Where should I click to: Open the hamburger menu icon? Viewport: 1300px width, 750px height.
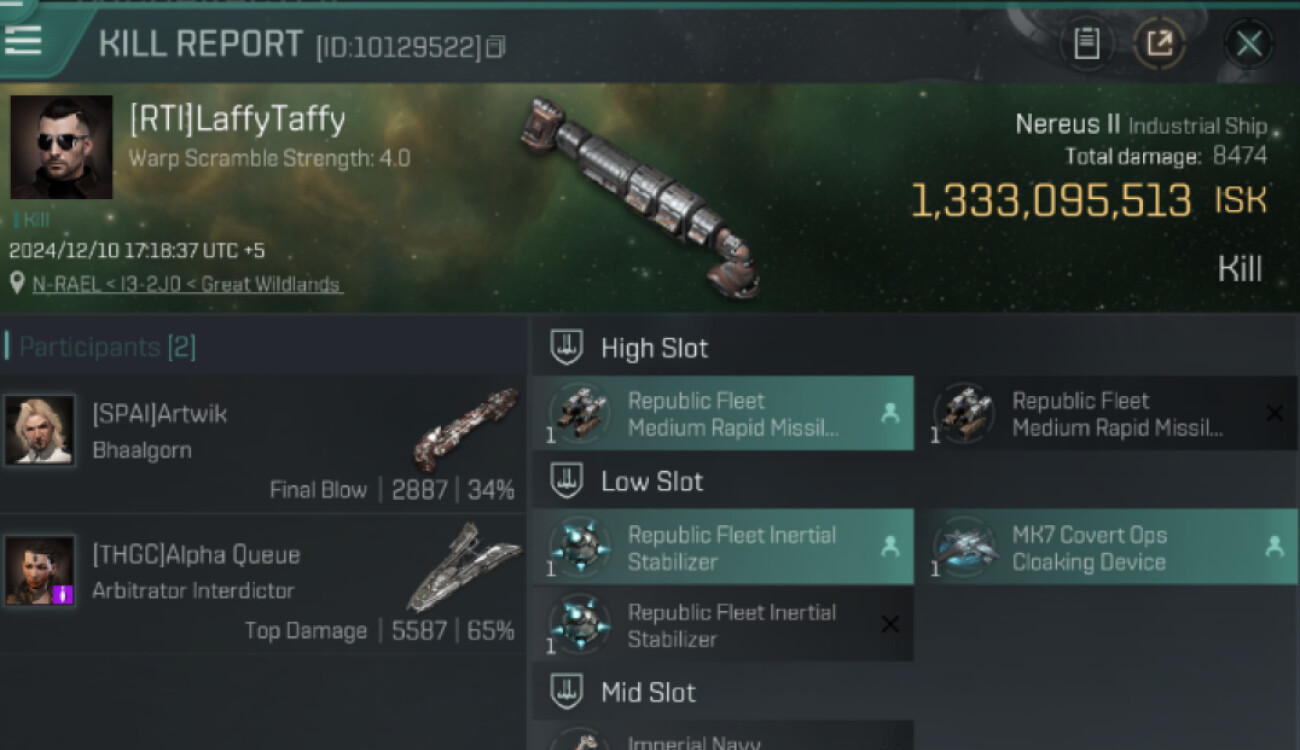(23, 40)
